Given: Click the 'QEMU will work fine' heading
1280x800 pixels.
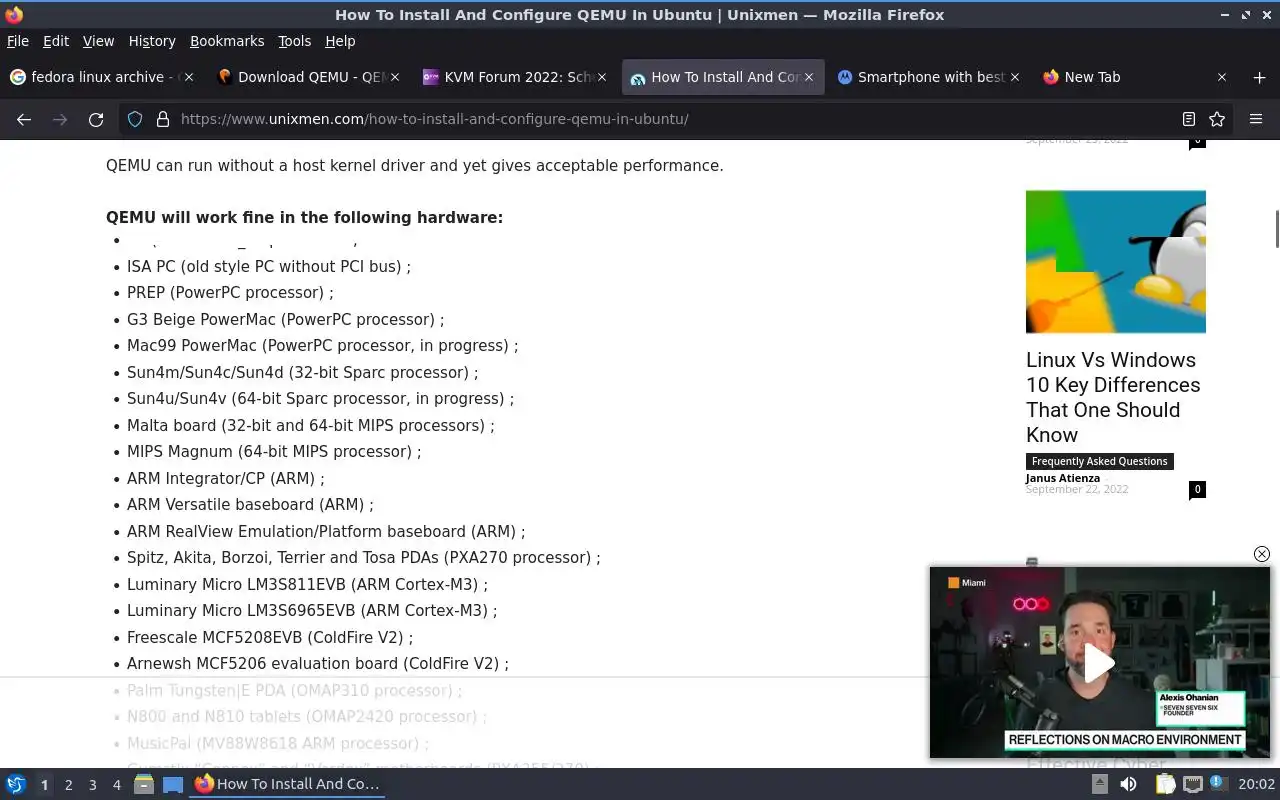Looking at the screenshot, I should click(304, 218).
